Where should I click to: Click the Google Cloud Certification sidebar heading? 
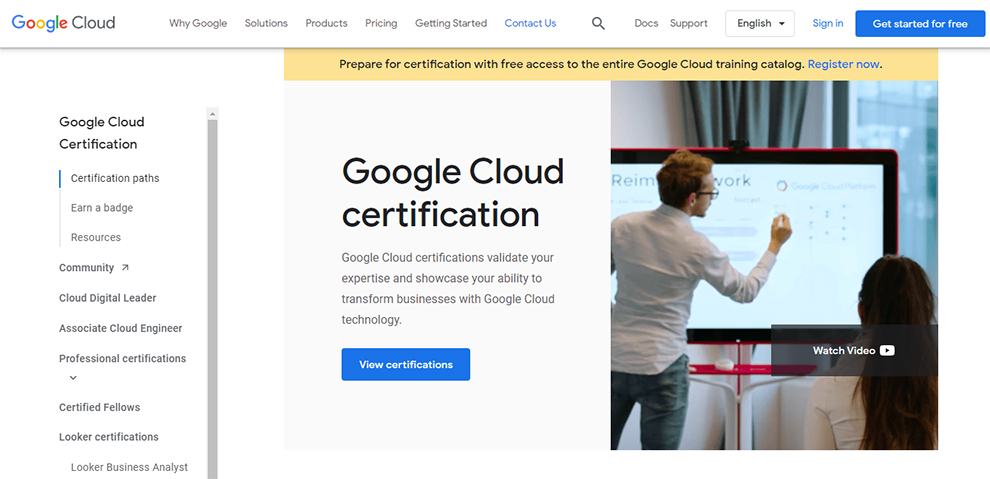pyautogui.click(x=102, y=133)
